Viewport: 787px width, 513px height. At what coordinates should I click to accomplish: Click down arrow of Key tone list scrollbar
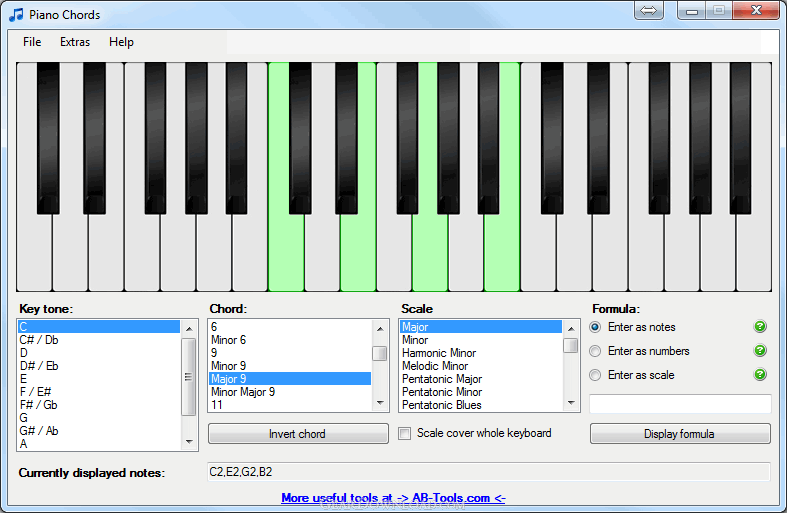tap(189, 442)
